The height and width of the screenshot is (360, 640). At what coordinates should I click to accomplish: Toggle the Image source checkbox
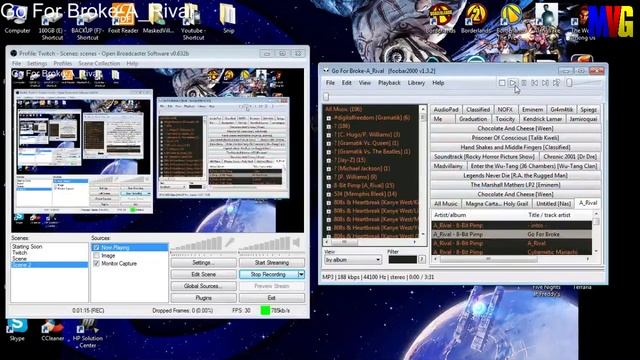pos(97,256)
